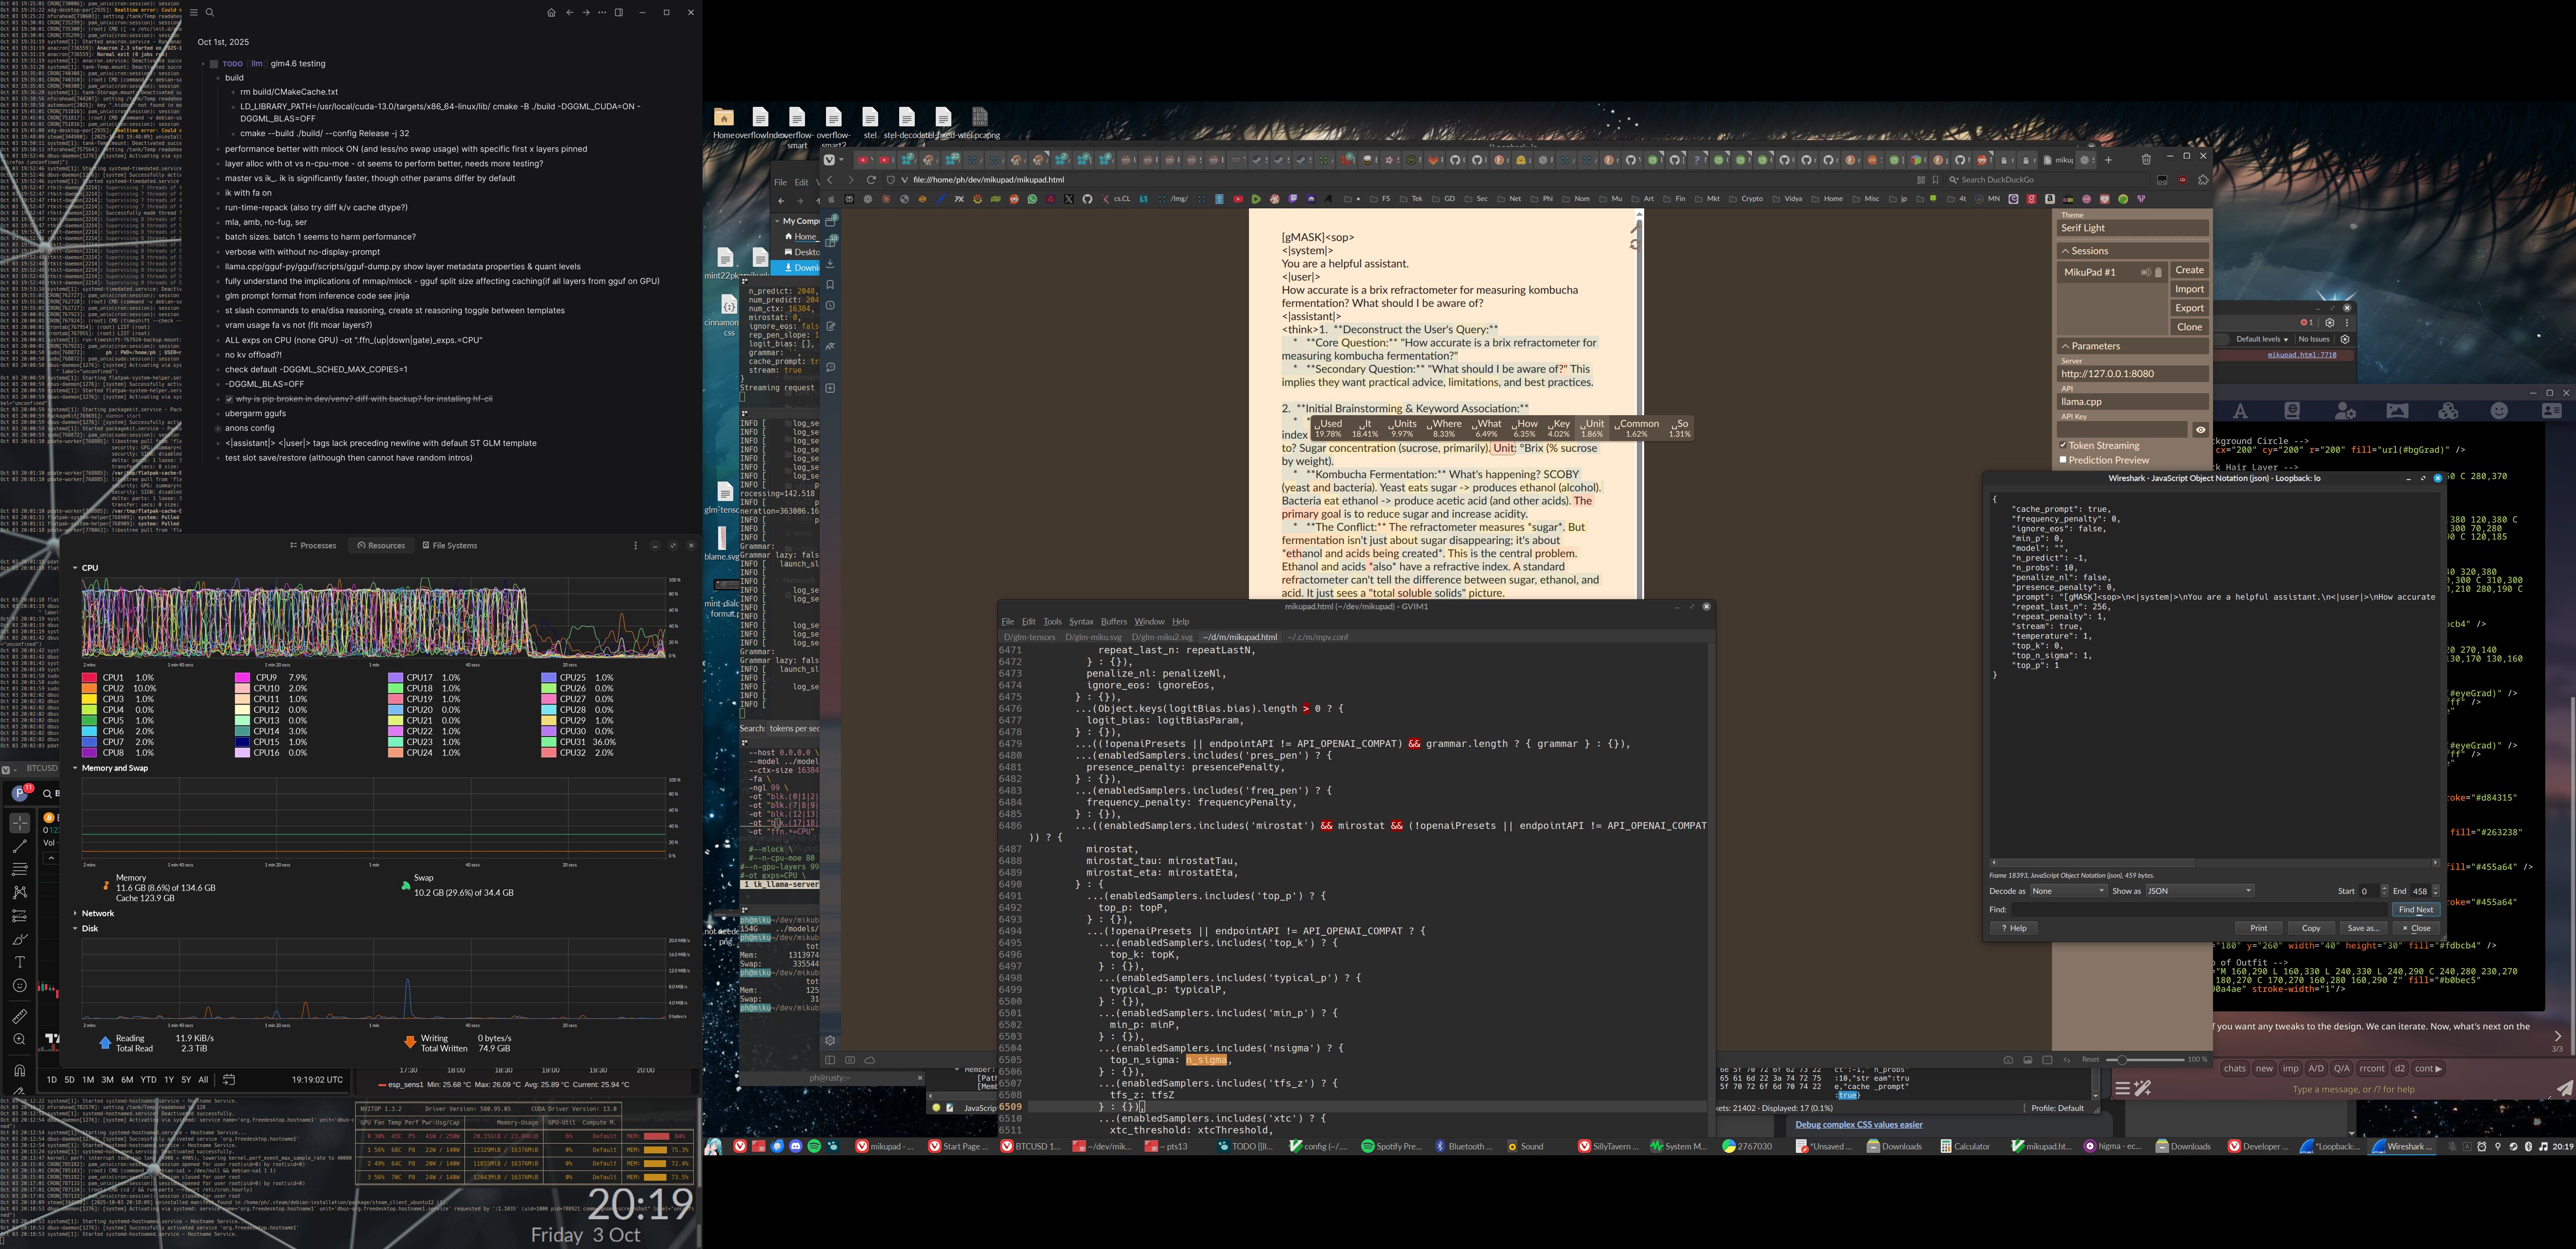Click the emoji icon drawing tool

tap(19, 986)
